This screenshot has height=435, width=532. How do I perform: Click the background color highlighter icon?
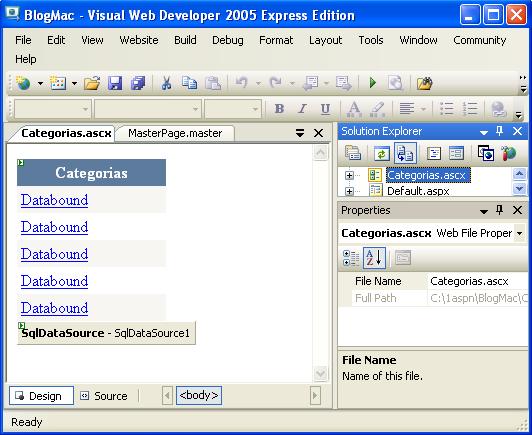click(x=377, y=109)
